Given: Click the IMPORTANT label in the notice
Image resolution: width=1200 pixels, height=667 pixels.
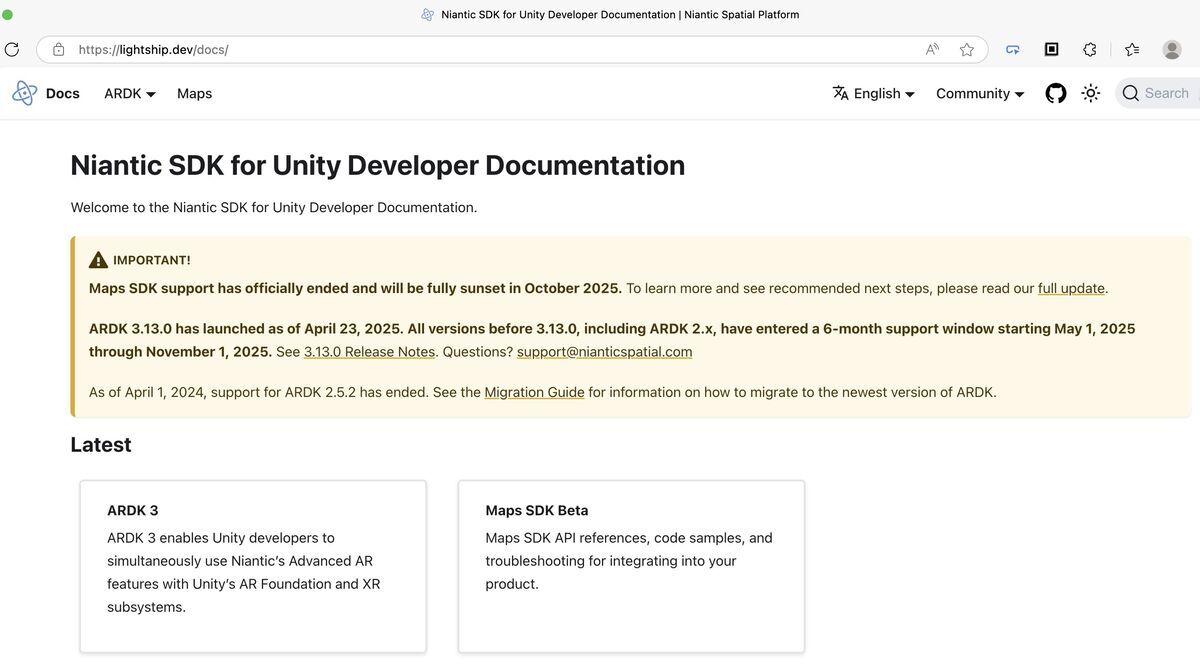Looking at the screenshot, I should click(x=152, y=260).
